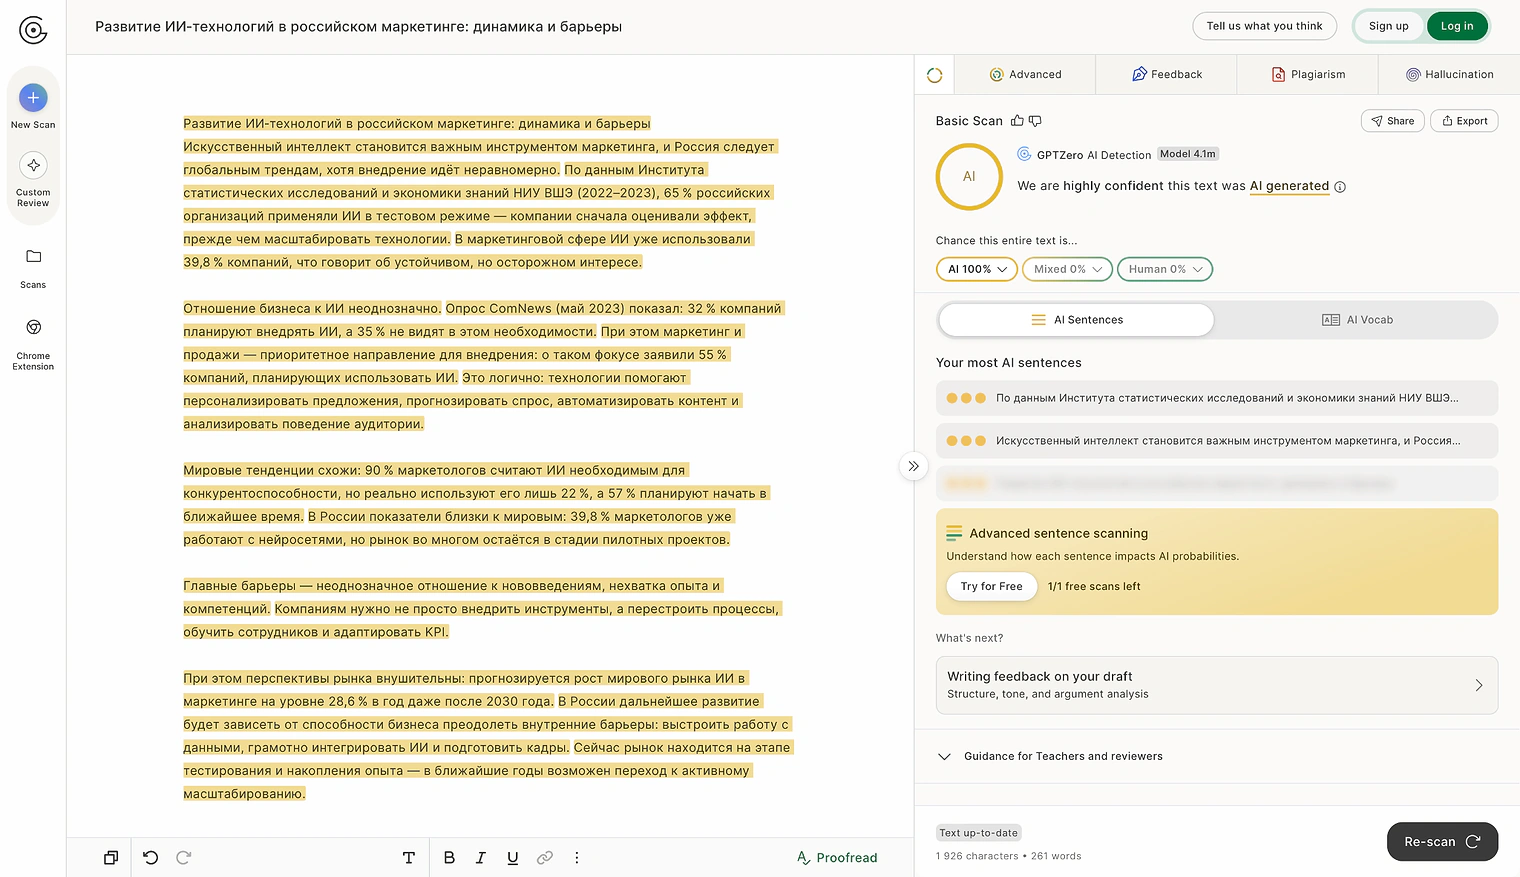The image size is (1520, 877).
Task: Click the GPTZero logo icon
Action: tap(33, 30)
